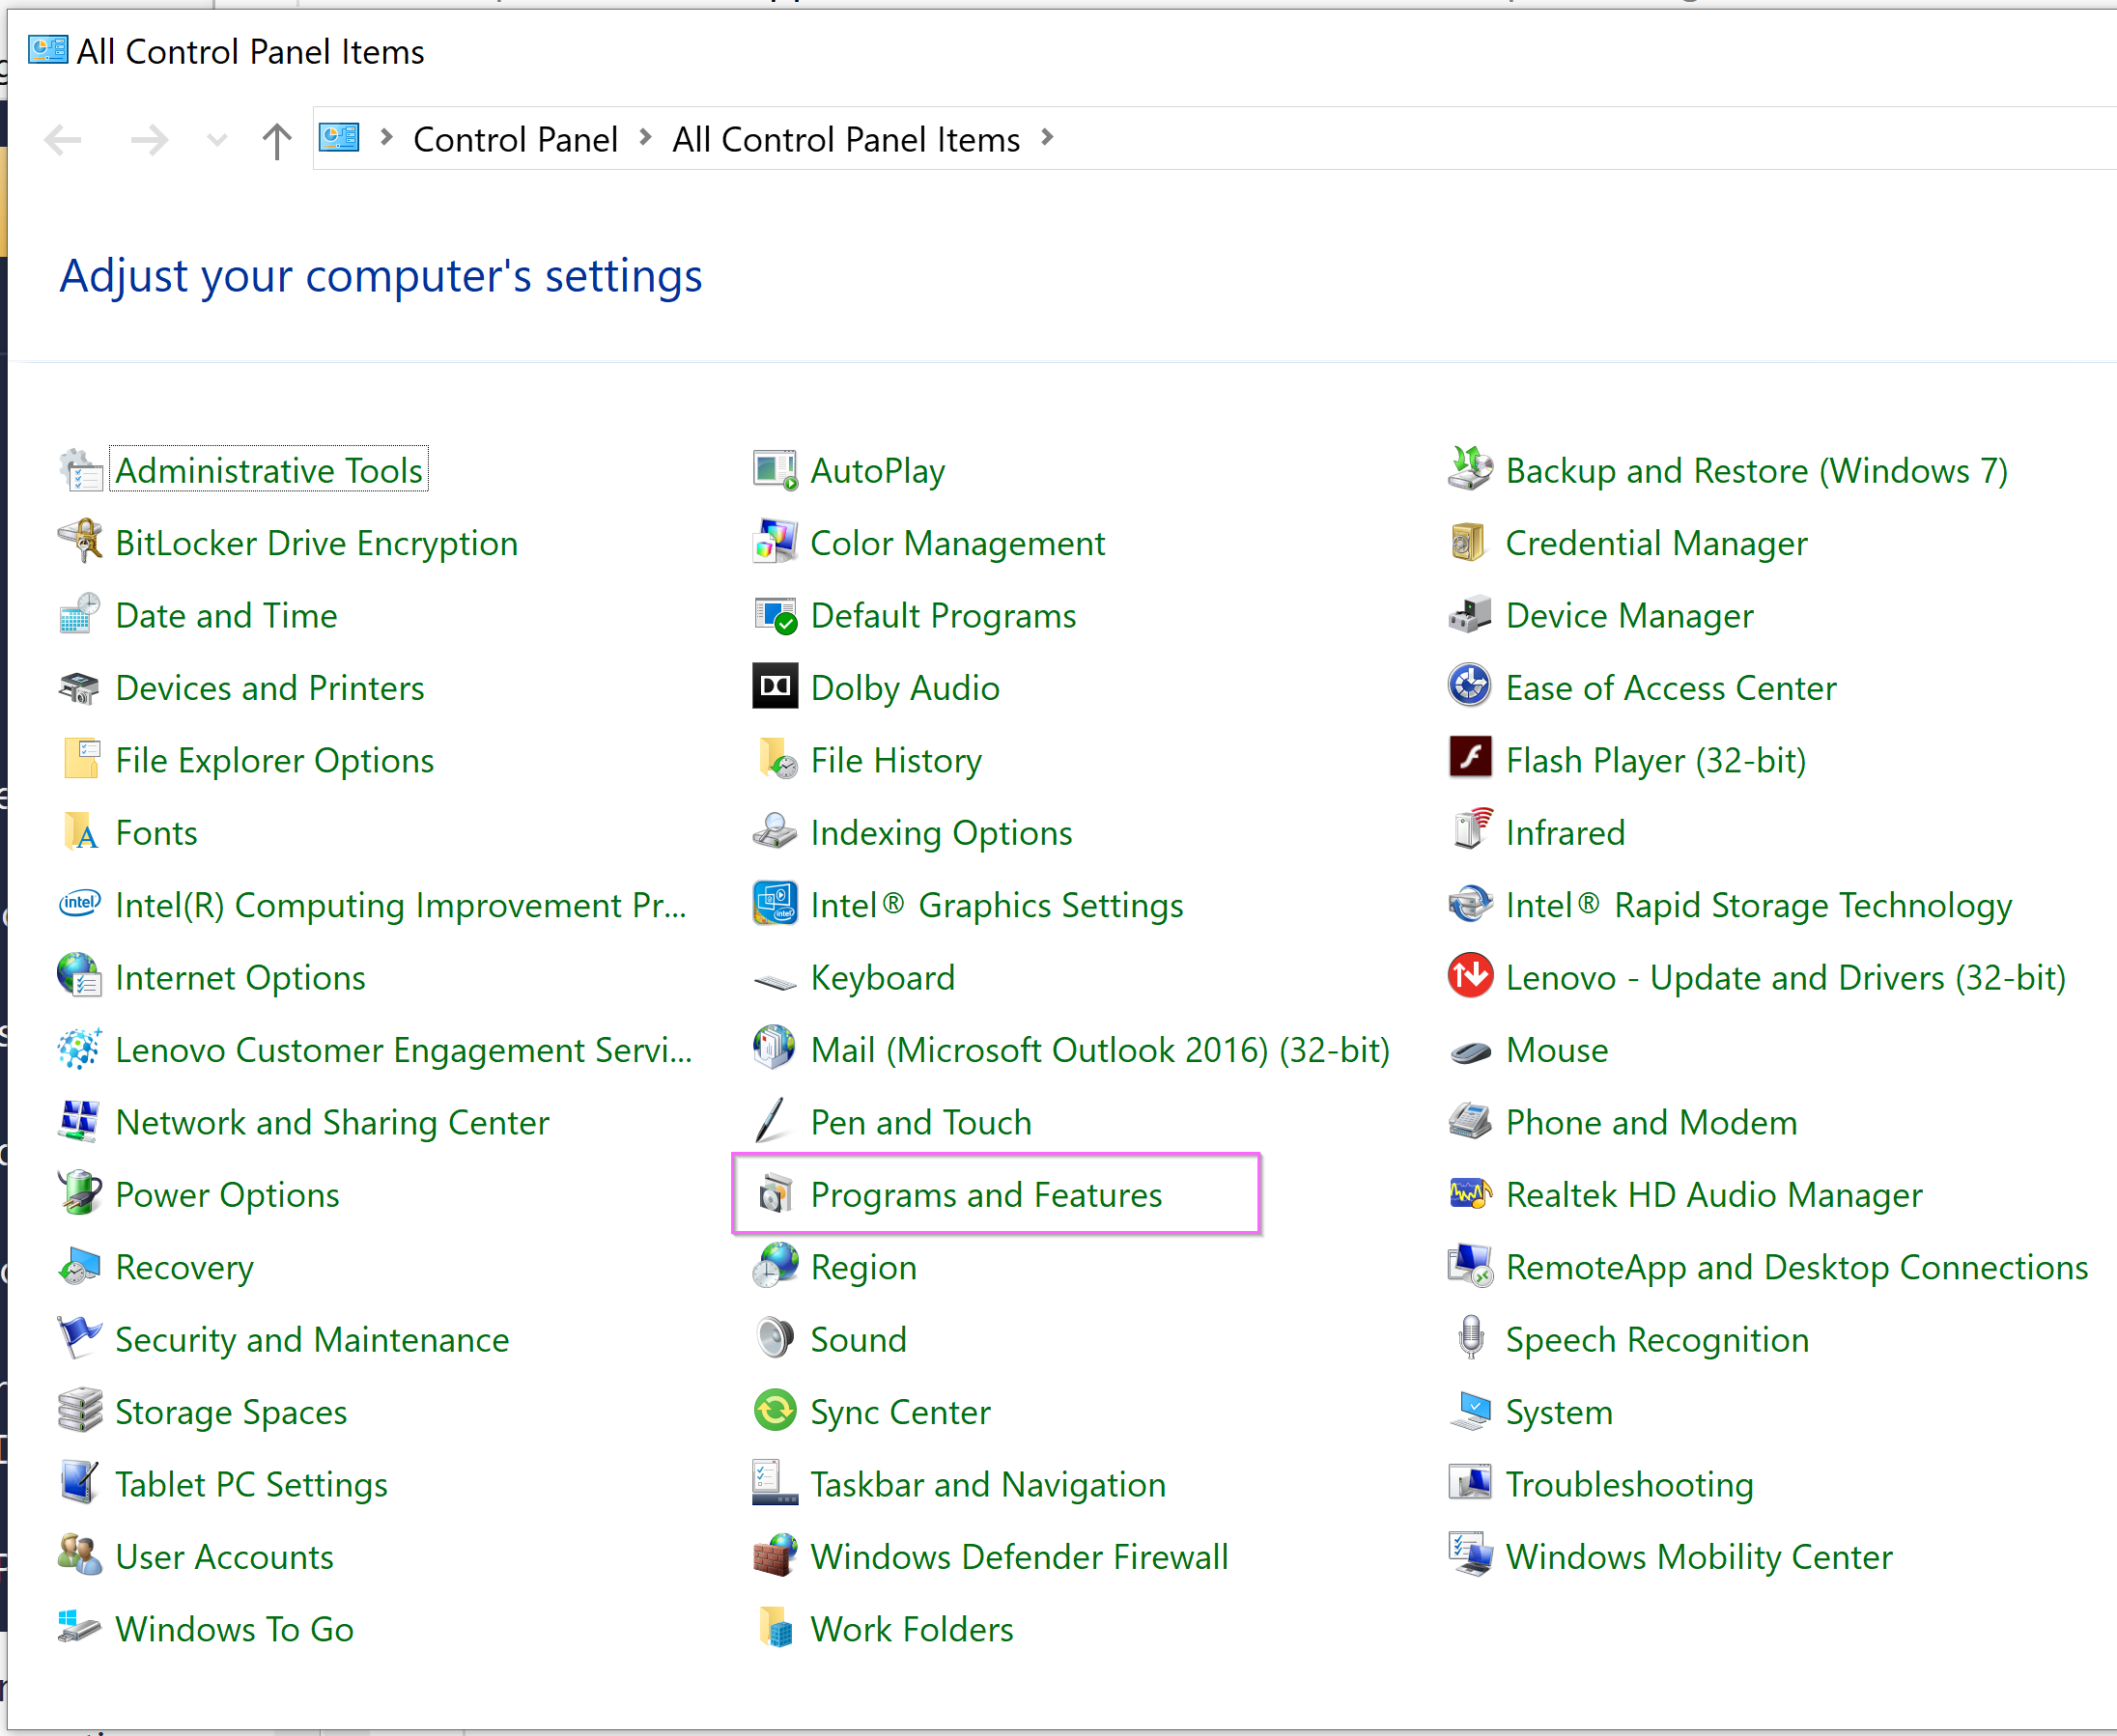The image size is (2117, 1736).
Task: Open the Default Programs link
Action: 943,616
